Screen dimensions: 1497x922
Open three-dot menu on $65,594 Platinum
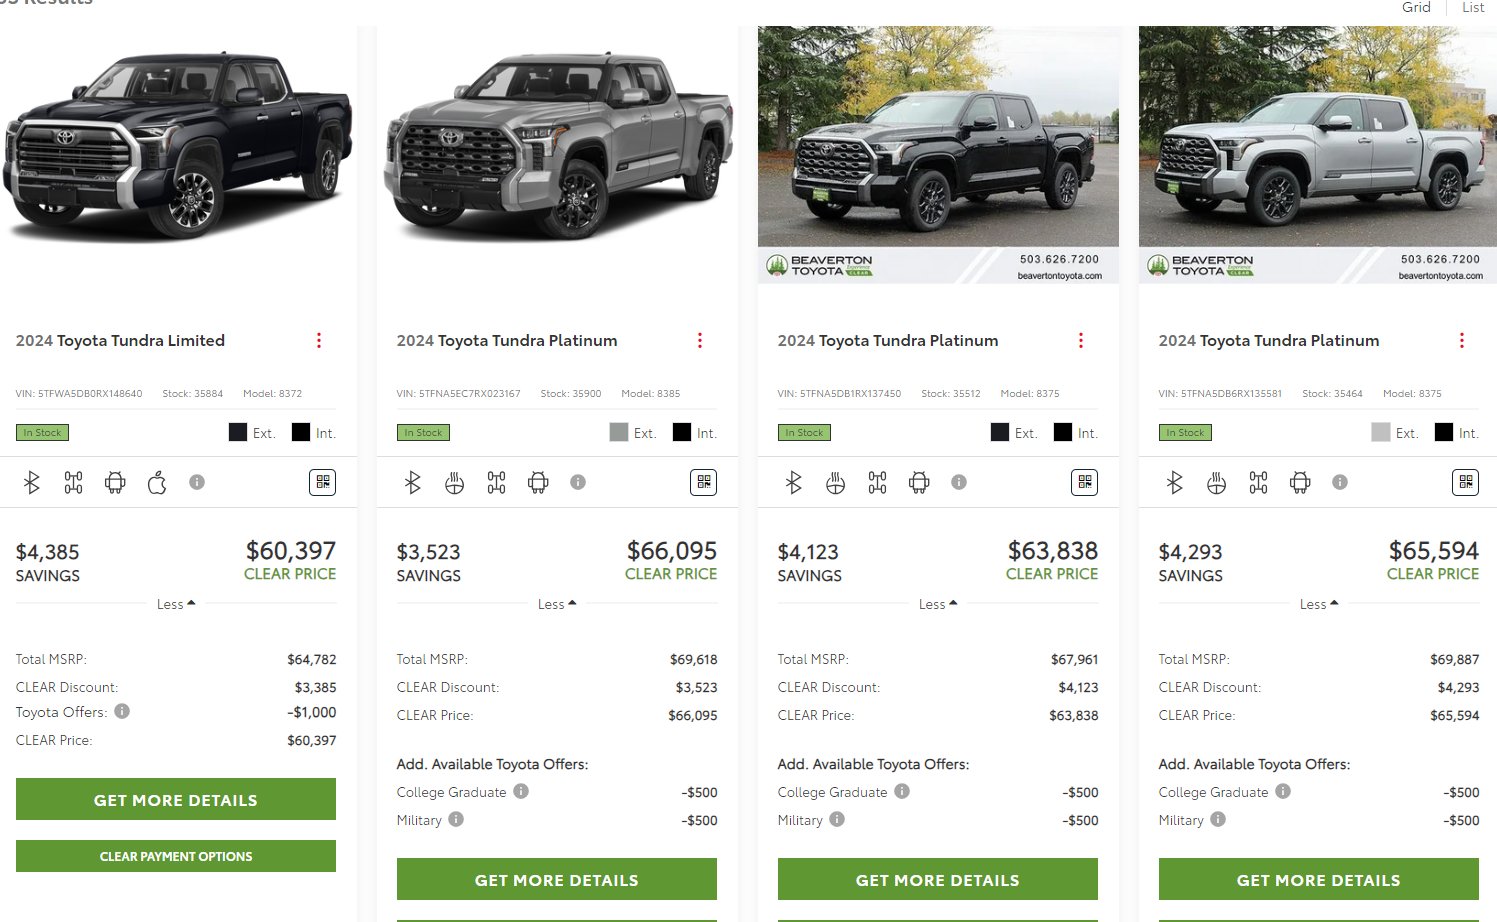pyautogui.click(x=1462, y=341)
